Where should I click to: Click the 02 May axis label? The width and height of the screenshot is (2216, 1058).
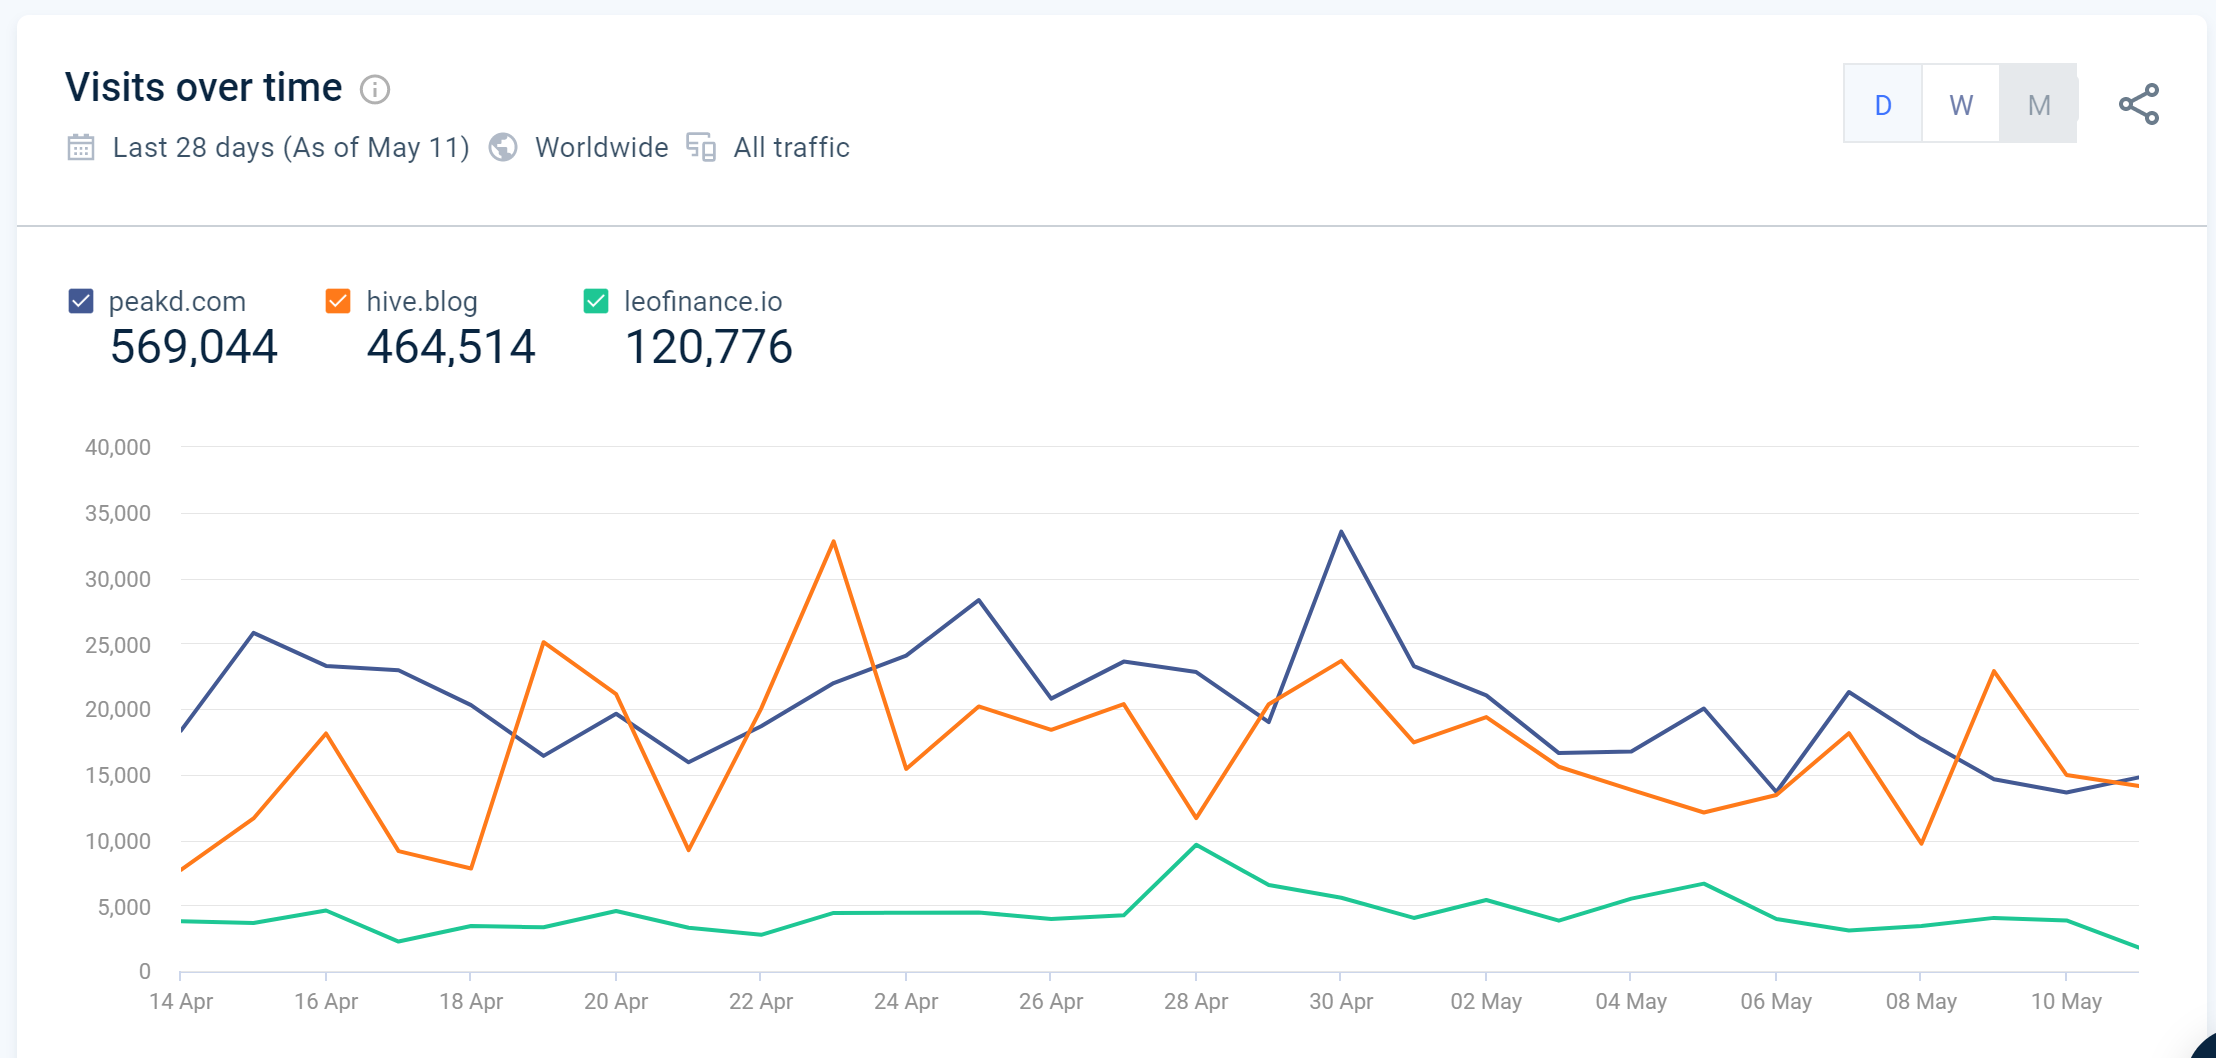(1486, 1001)
